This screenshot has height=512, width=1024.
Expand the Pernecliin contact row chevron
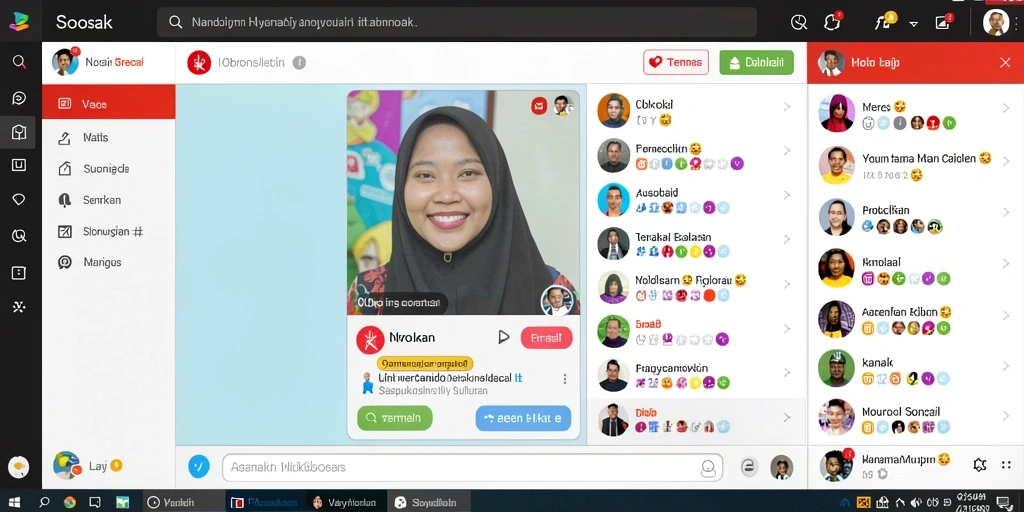tap(787, 151)
